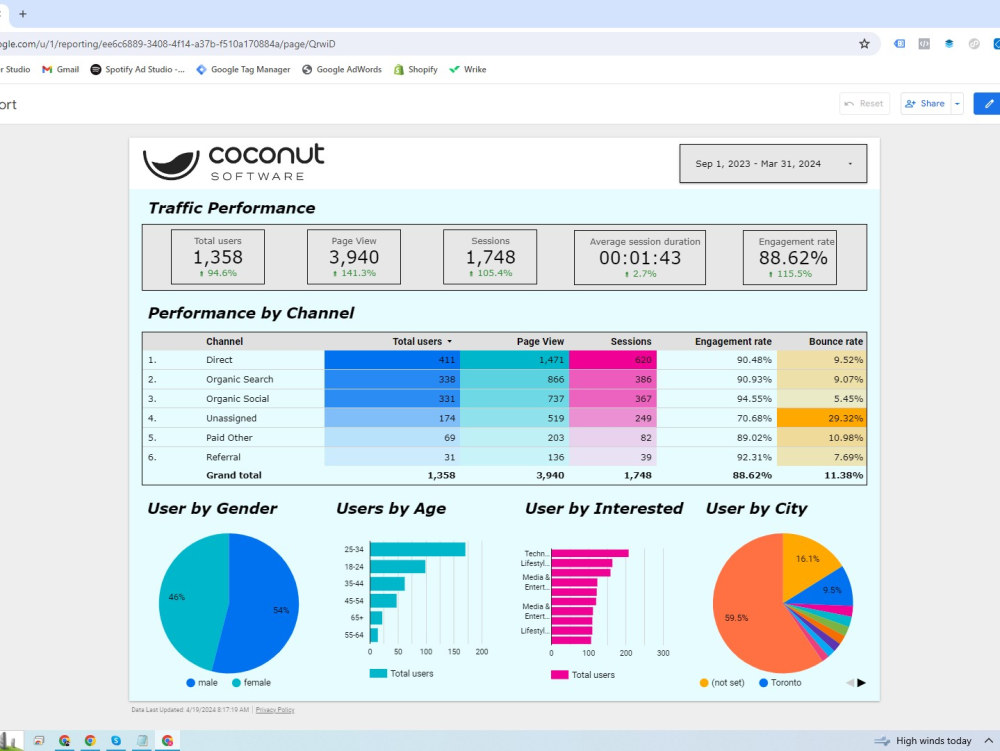Click the code brackets extension icon in toolbar
The image size is (1000, 751).
(x=924, y=44)
